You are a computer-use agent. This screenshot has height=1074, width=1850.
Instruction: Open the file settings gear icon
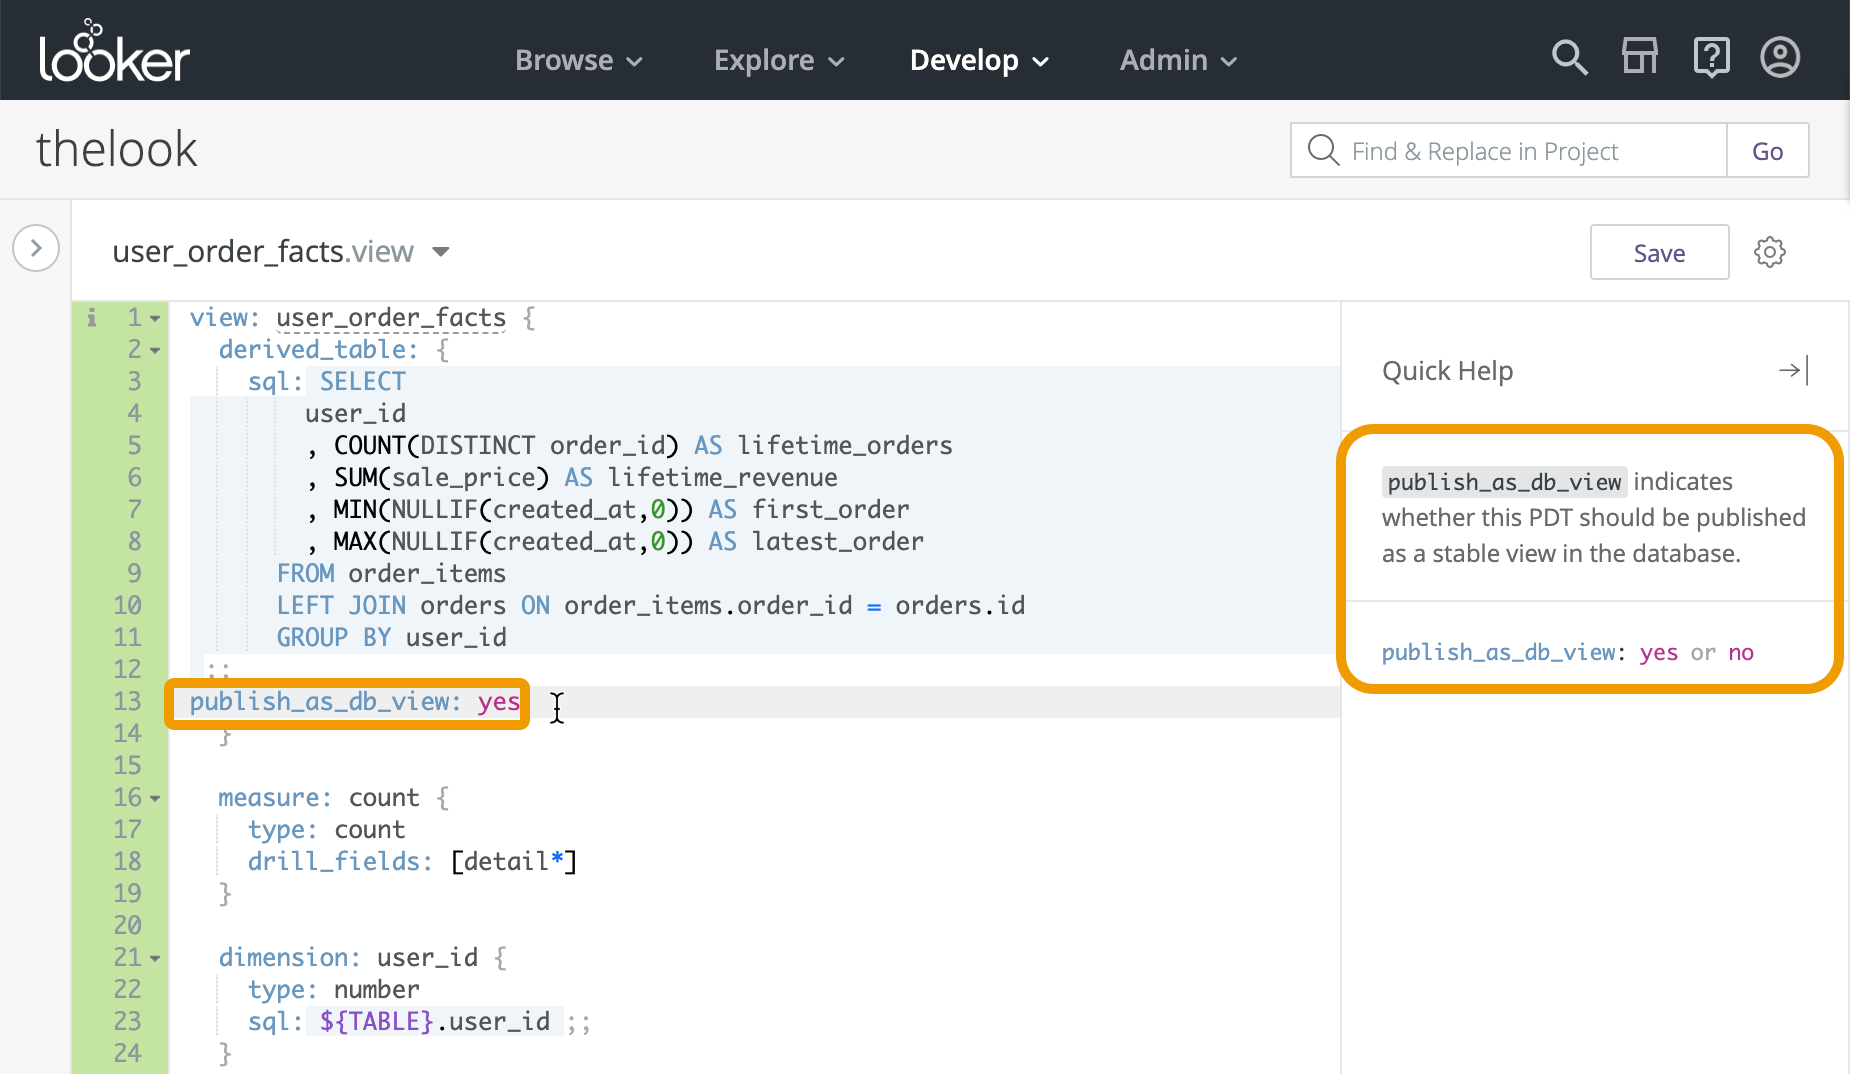pos(1769,252)
